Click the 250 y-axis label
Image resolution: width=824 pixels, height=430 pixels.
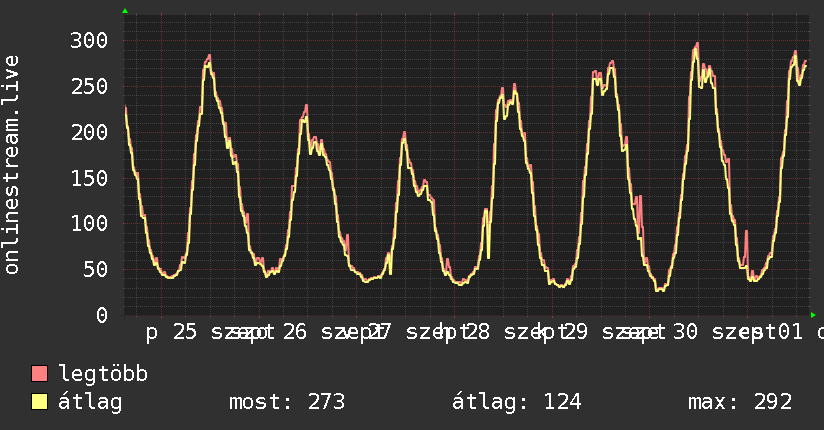tap(89, 86)
